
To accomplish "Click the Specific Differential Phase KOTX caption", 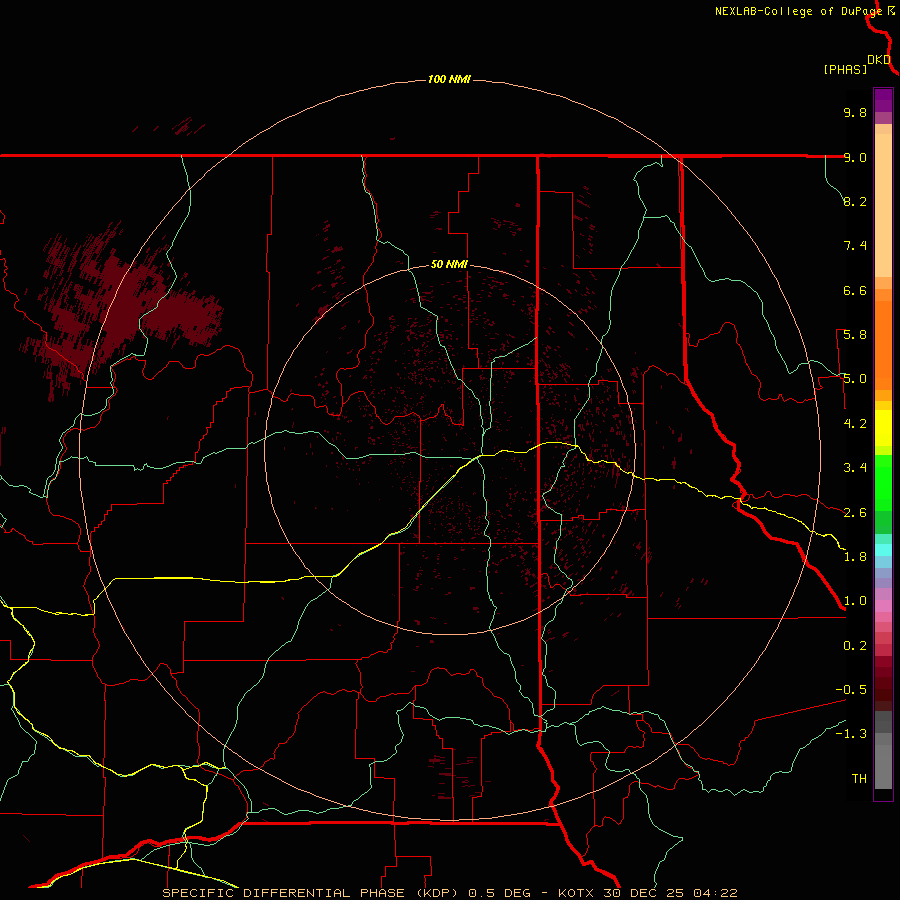I will pos(450,893).
